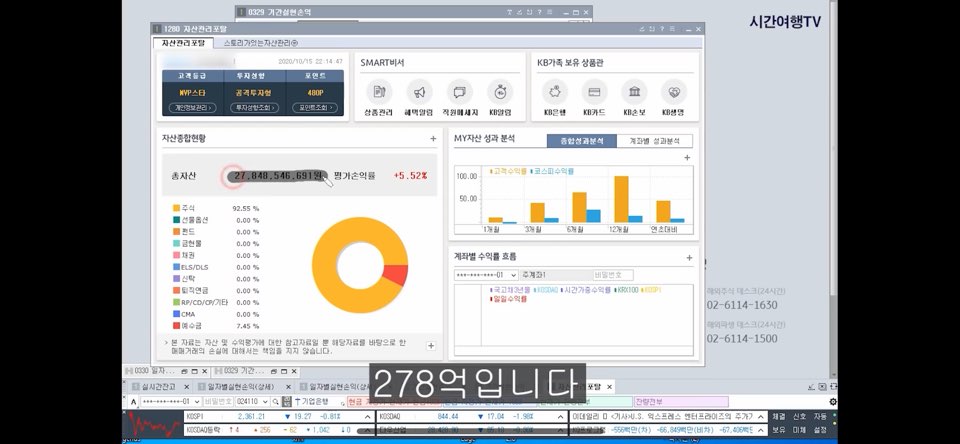Switch to the 스토리가있는자산관리 tab

tap(261, 43)
